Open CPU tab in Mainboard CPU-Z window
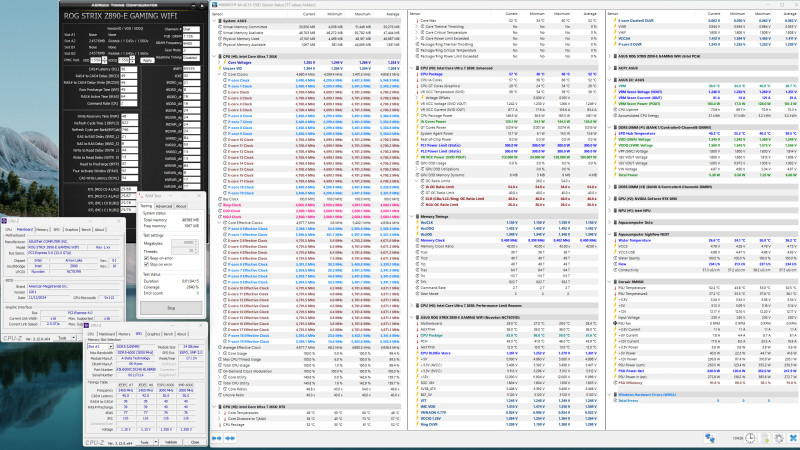 9,230
